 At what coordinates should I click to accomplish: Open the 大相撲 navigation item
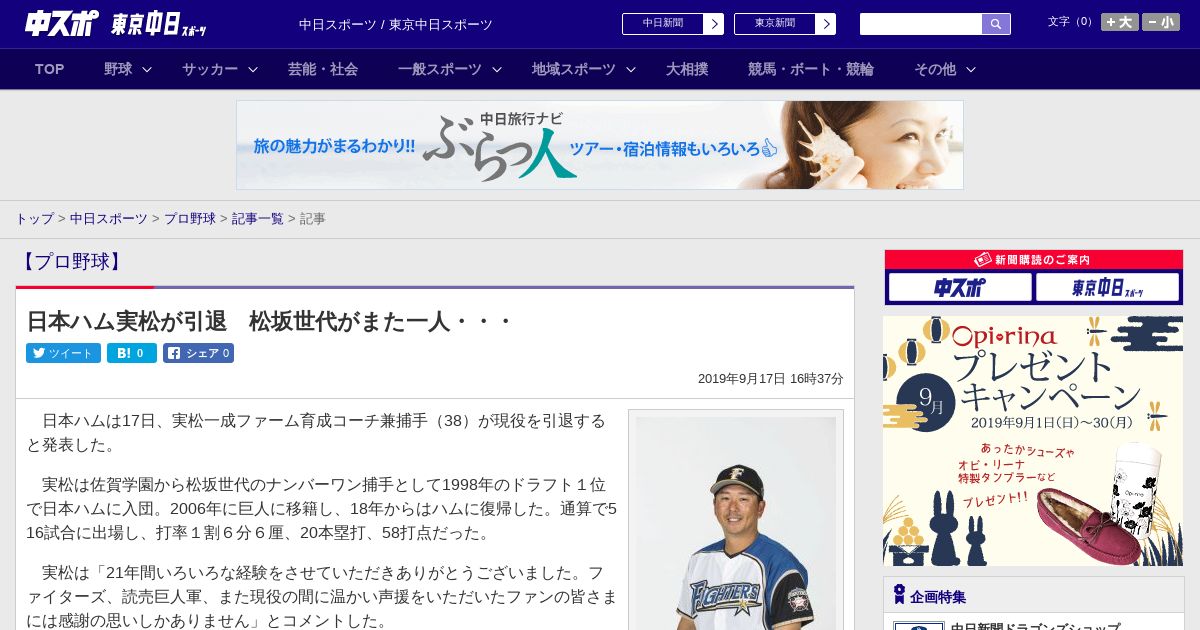tap(687, 69)
